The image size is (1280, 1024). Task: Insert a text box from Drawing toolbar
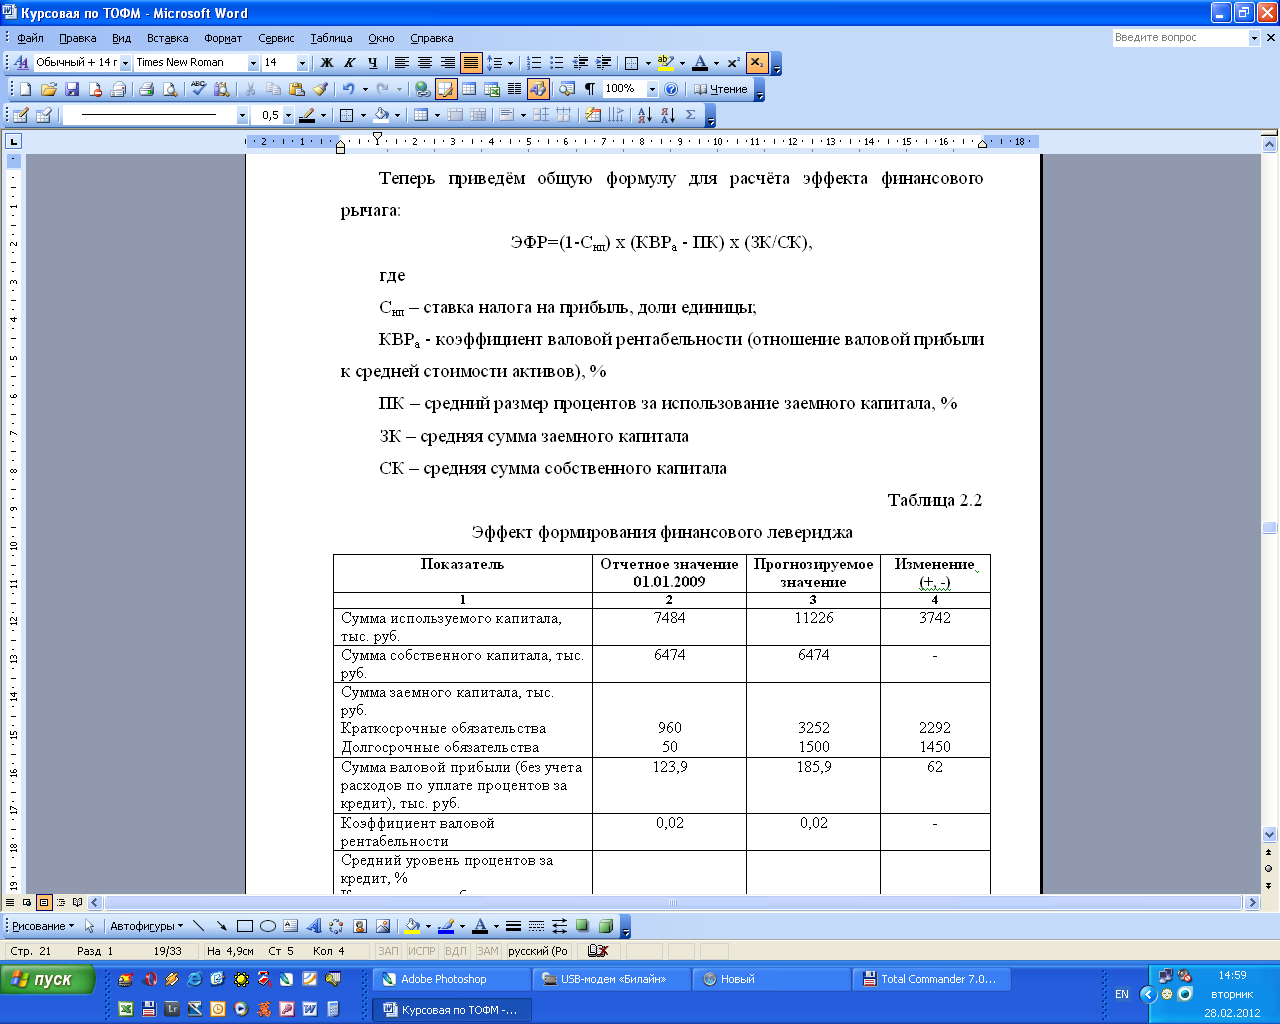tap(290, 926)
